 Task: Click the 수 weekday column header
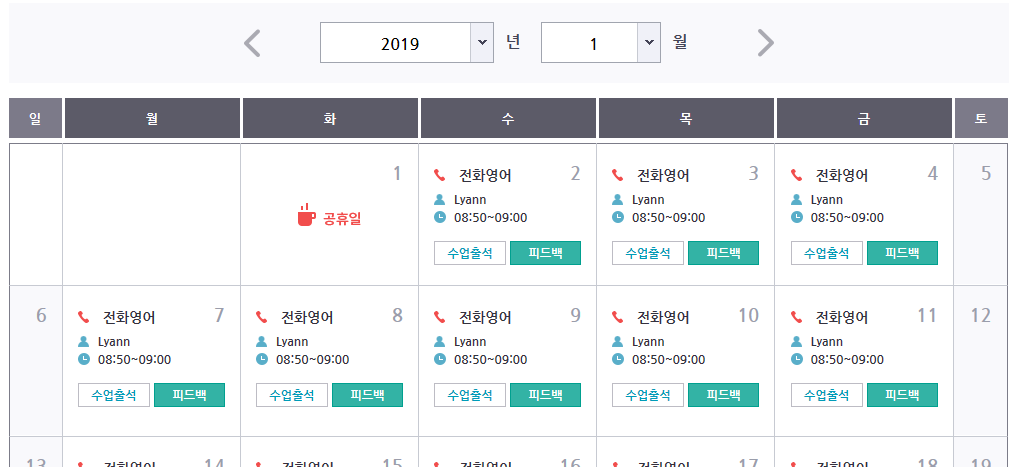point(508,119)
